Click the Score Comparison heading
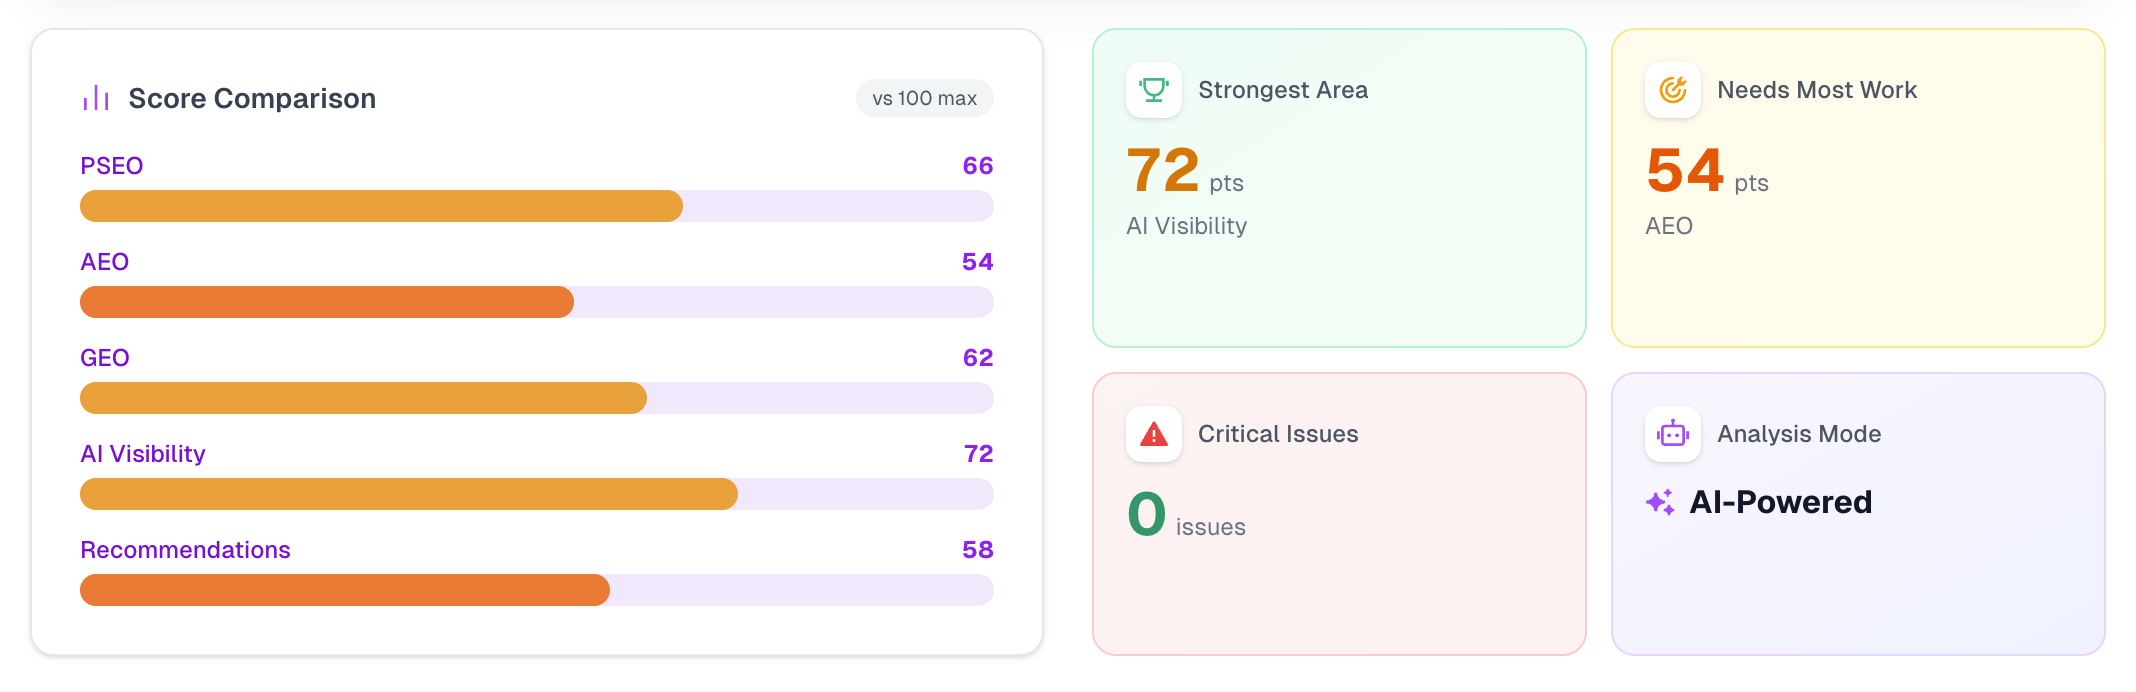2136x692 pixels. [251, 98]
